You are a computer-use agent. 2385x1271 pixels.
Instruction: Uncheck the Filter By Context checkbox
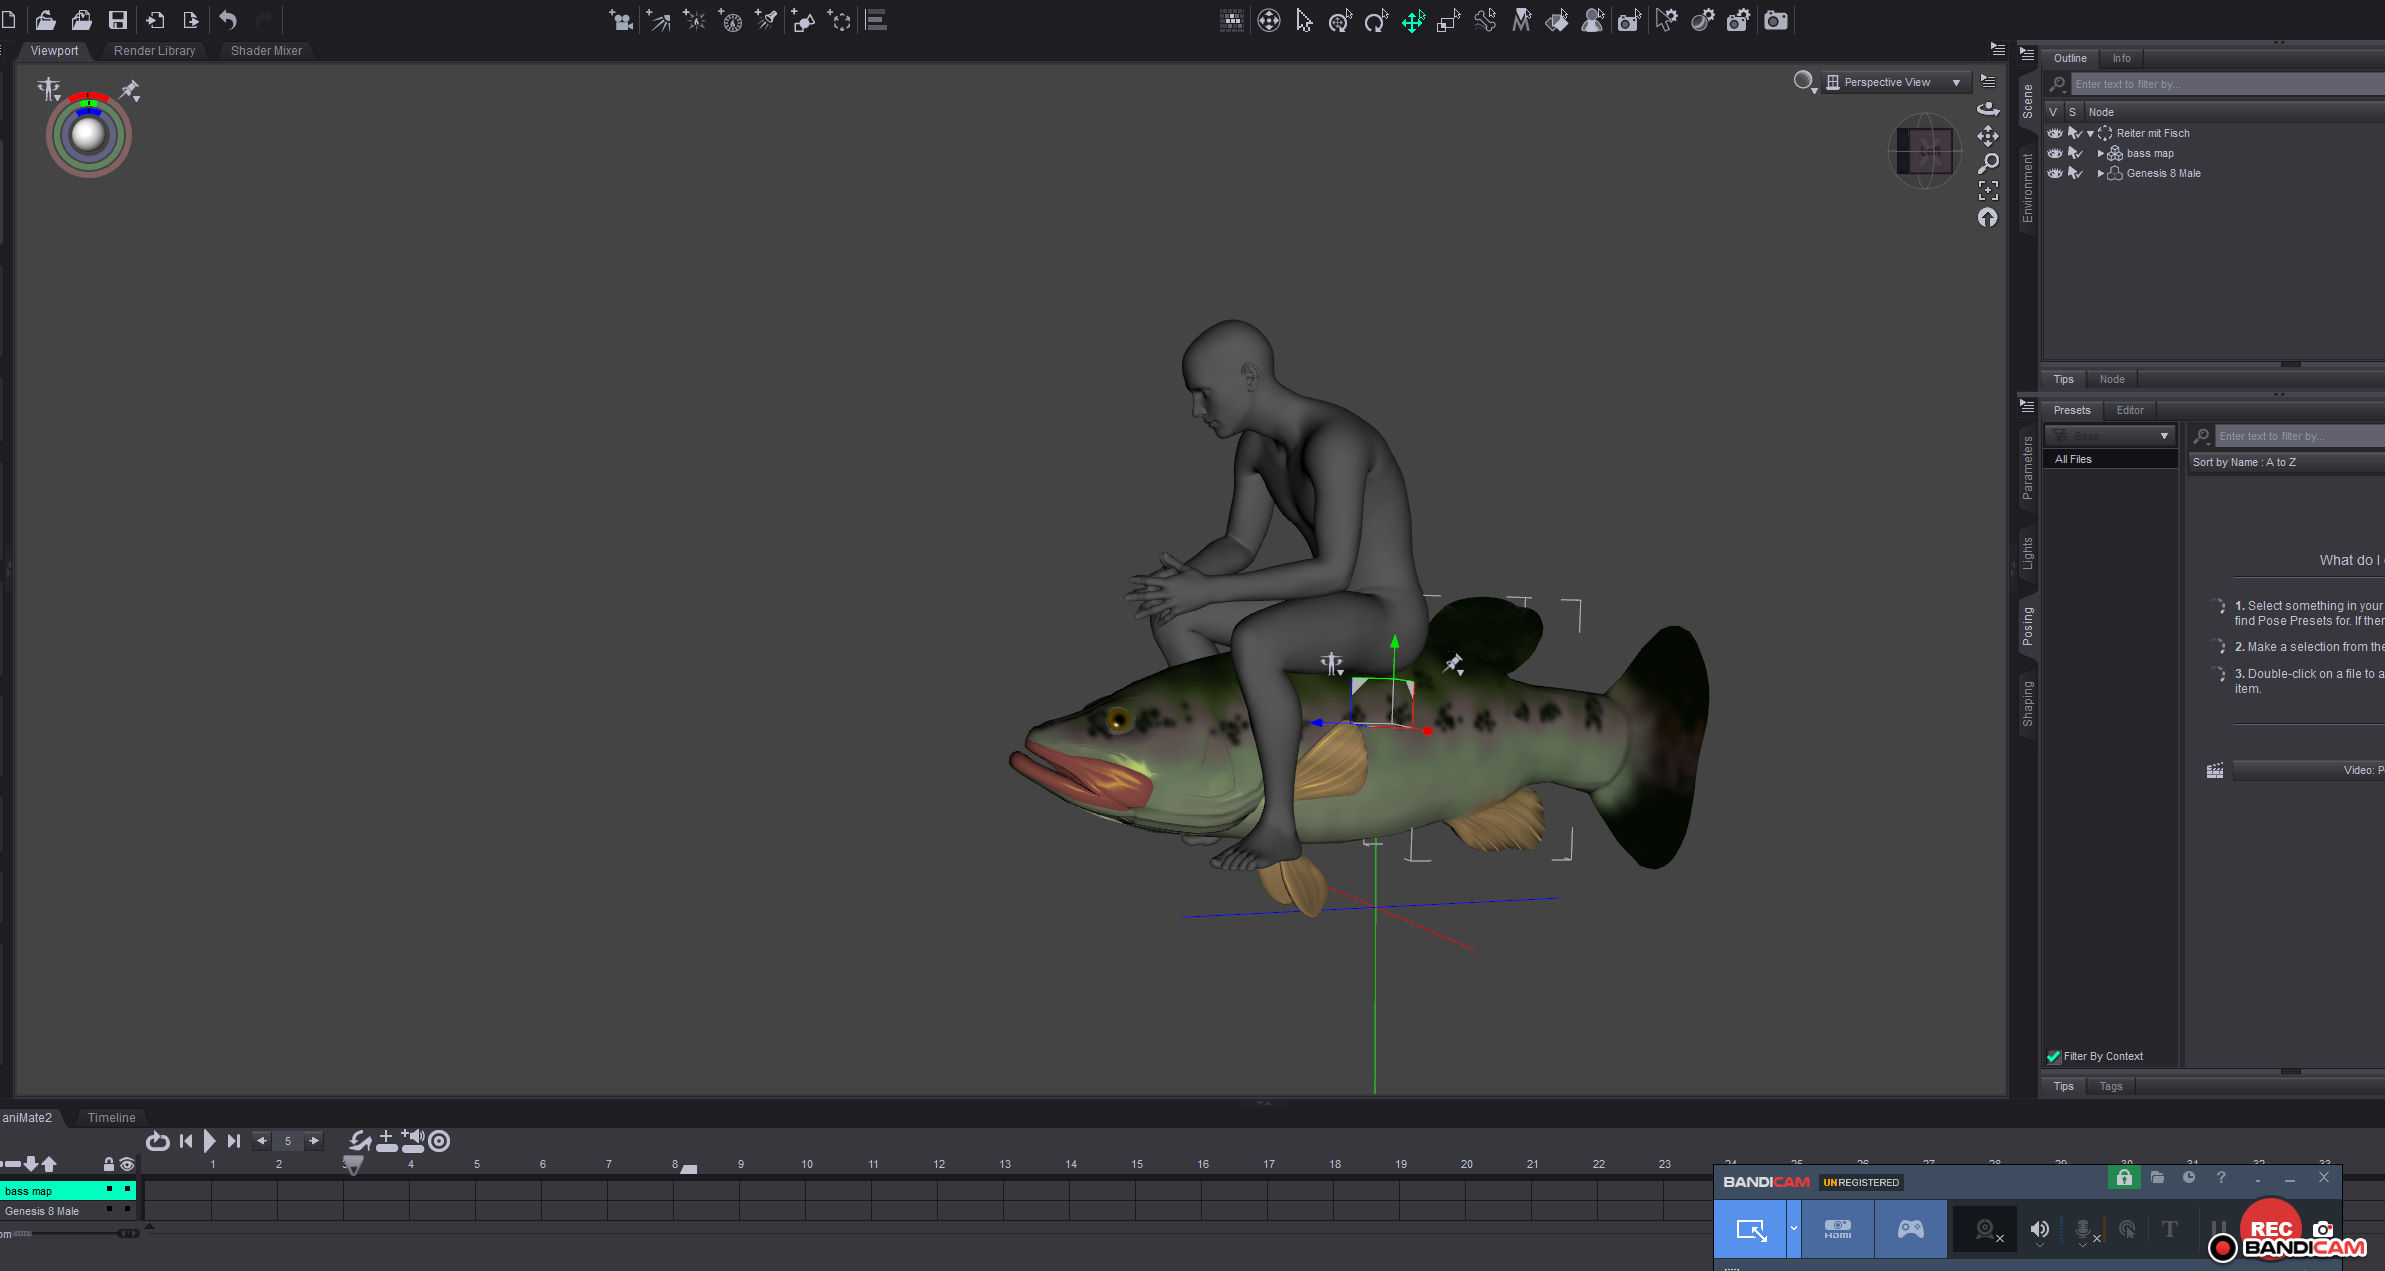[2053, 1056]
